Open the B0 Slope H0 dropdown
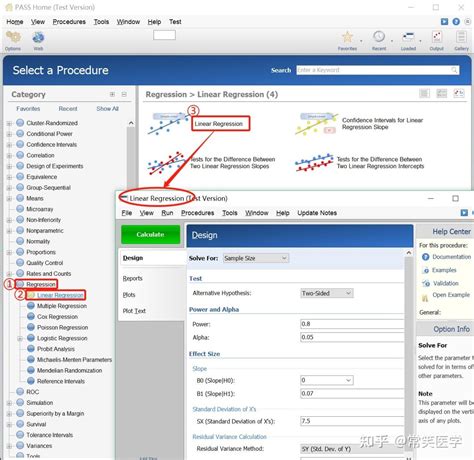The image size is (474, 460). pyautogui.click(x=327, y=380)
